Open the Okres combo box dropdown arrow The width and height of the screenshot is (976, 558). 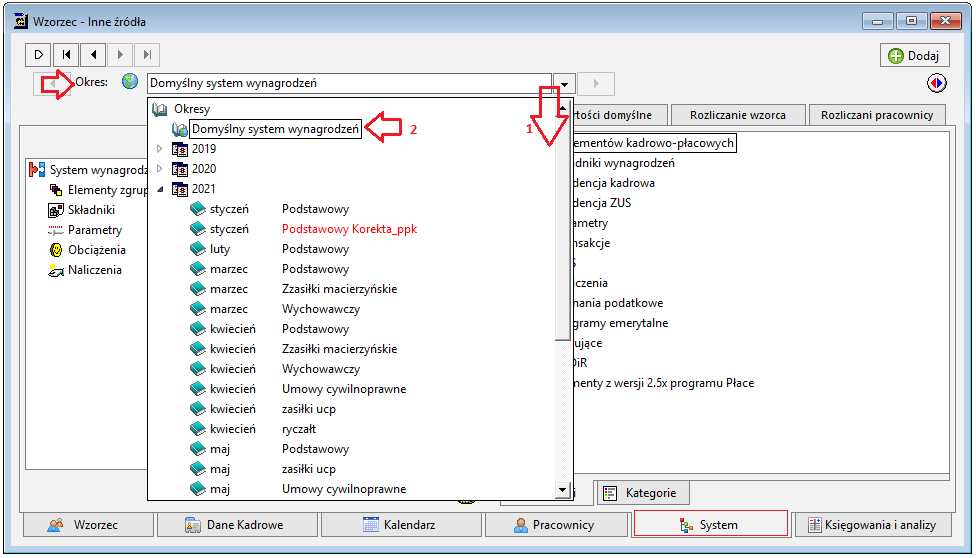pos(565,83)
